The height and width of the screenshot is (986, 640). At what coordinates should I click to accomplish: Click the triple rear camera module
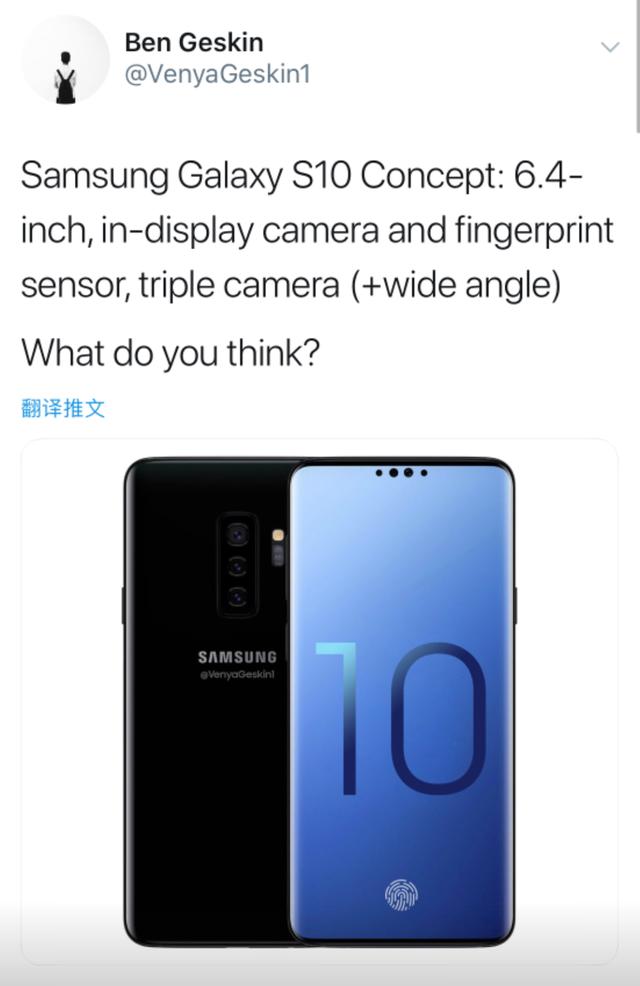click(238, 564)
